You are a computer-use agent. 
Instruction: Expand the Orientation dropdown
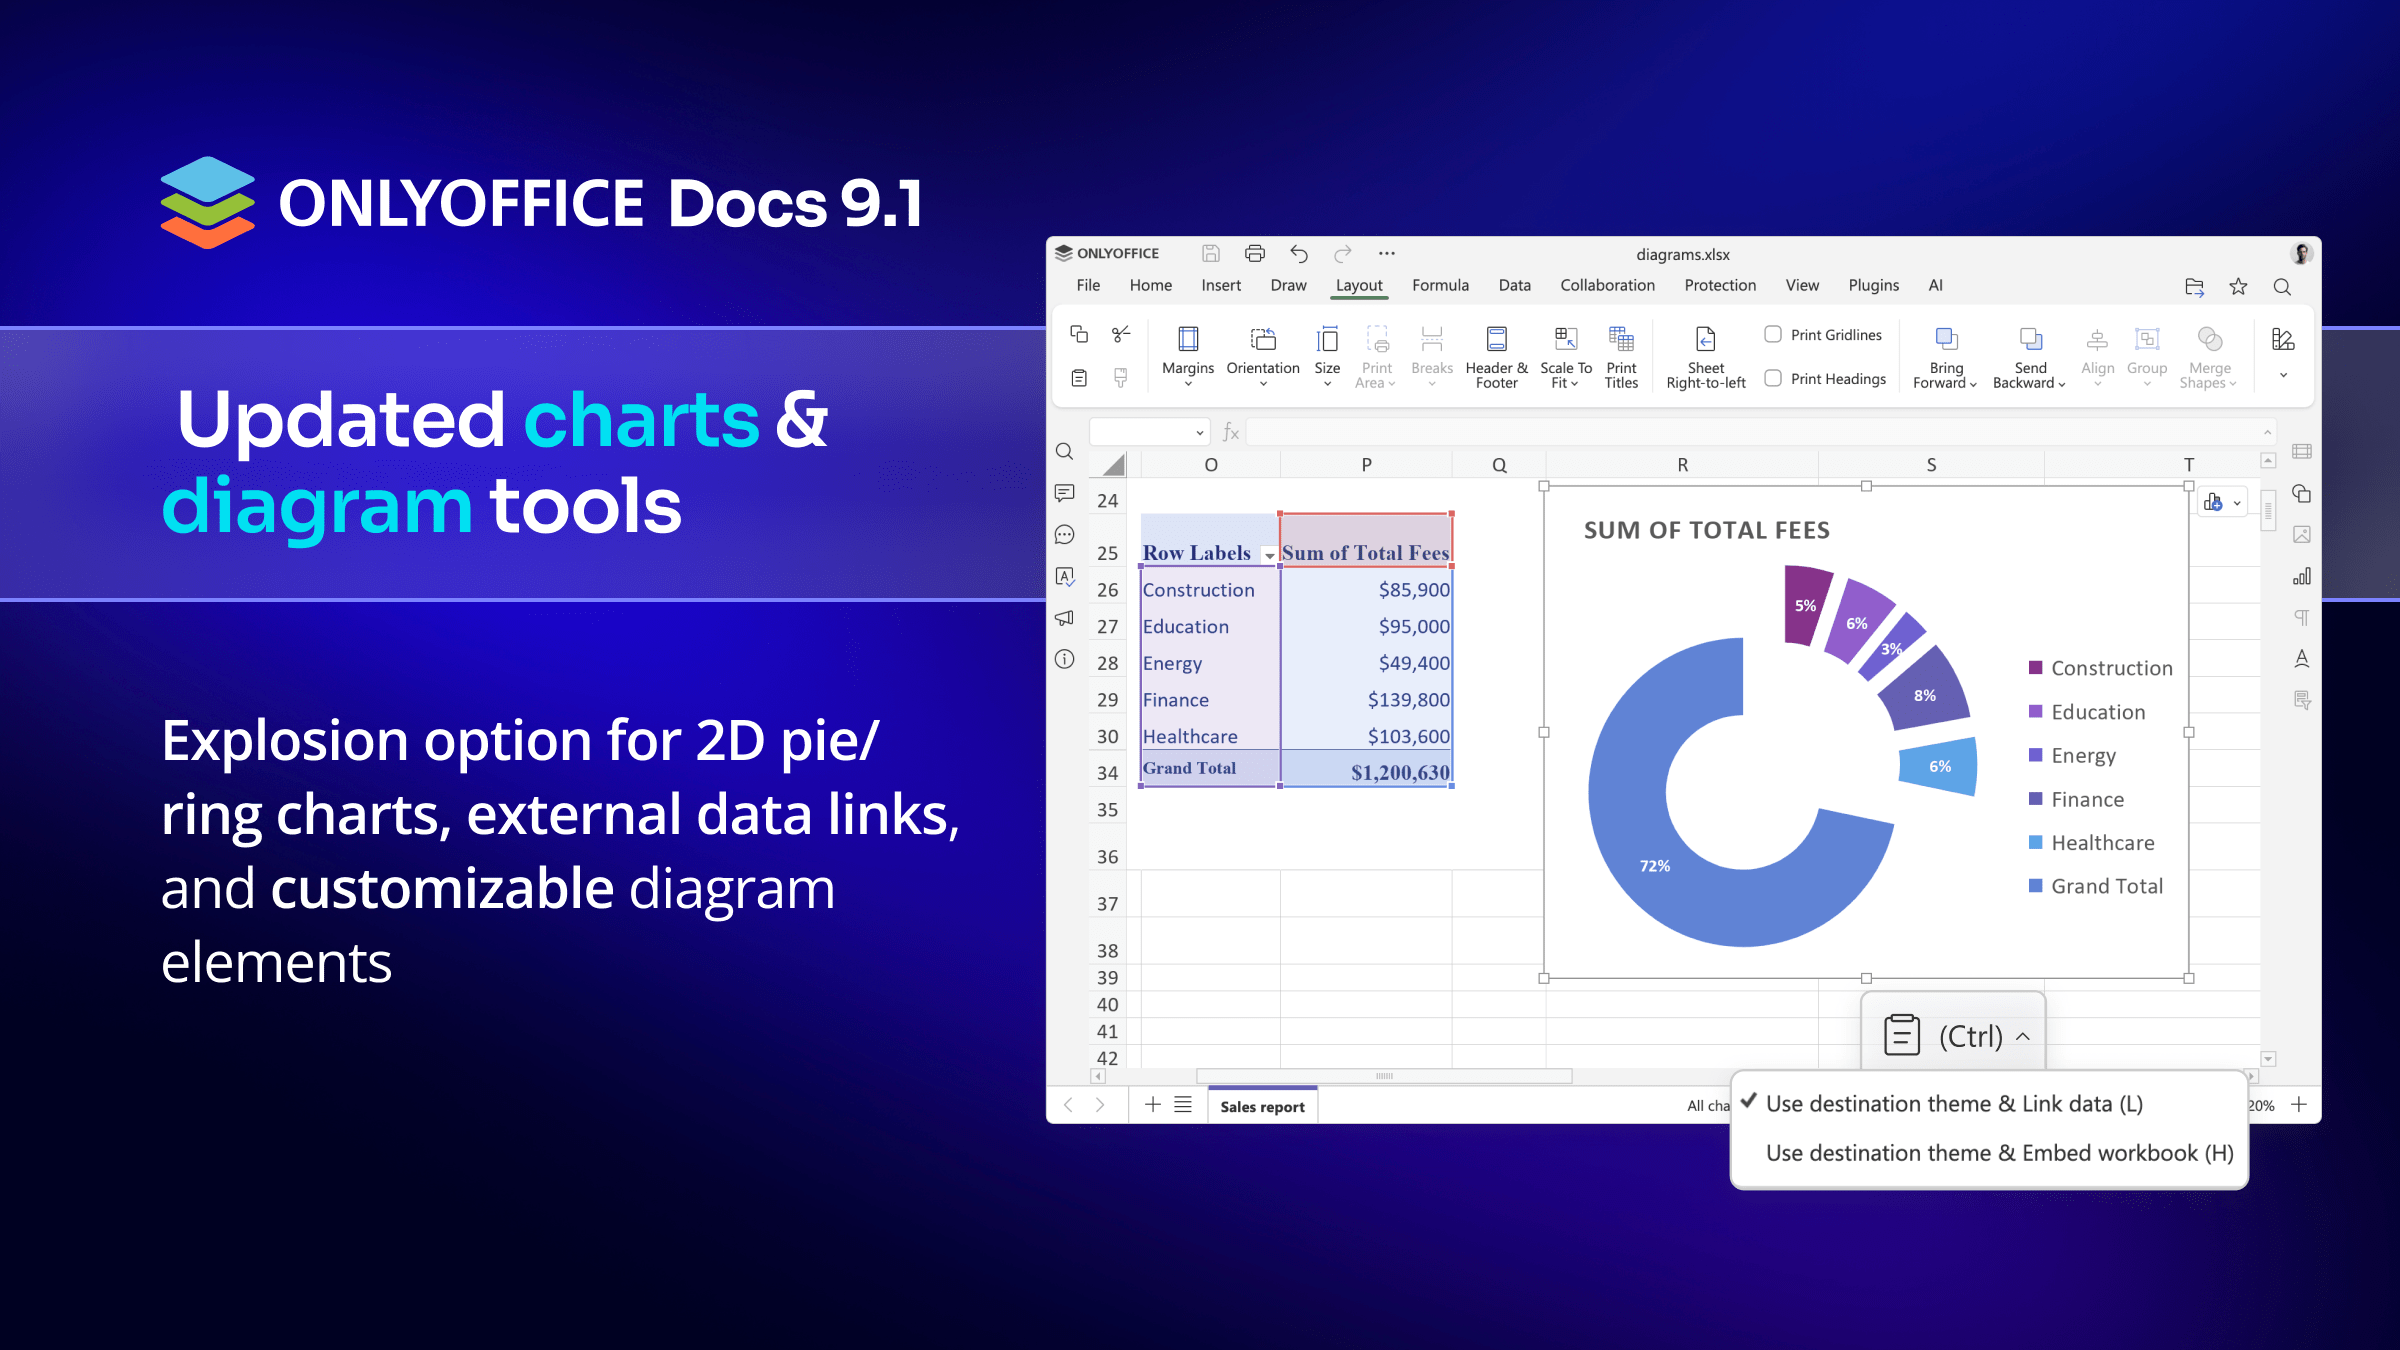1263,384
